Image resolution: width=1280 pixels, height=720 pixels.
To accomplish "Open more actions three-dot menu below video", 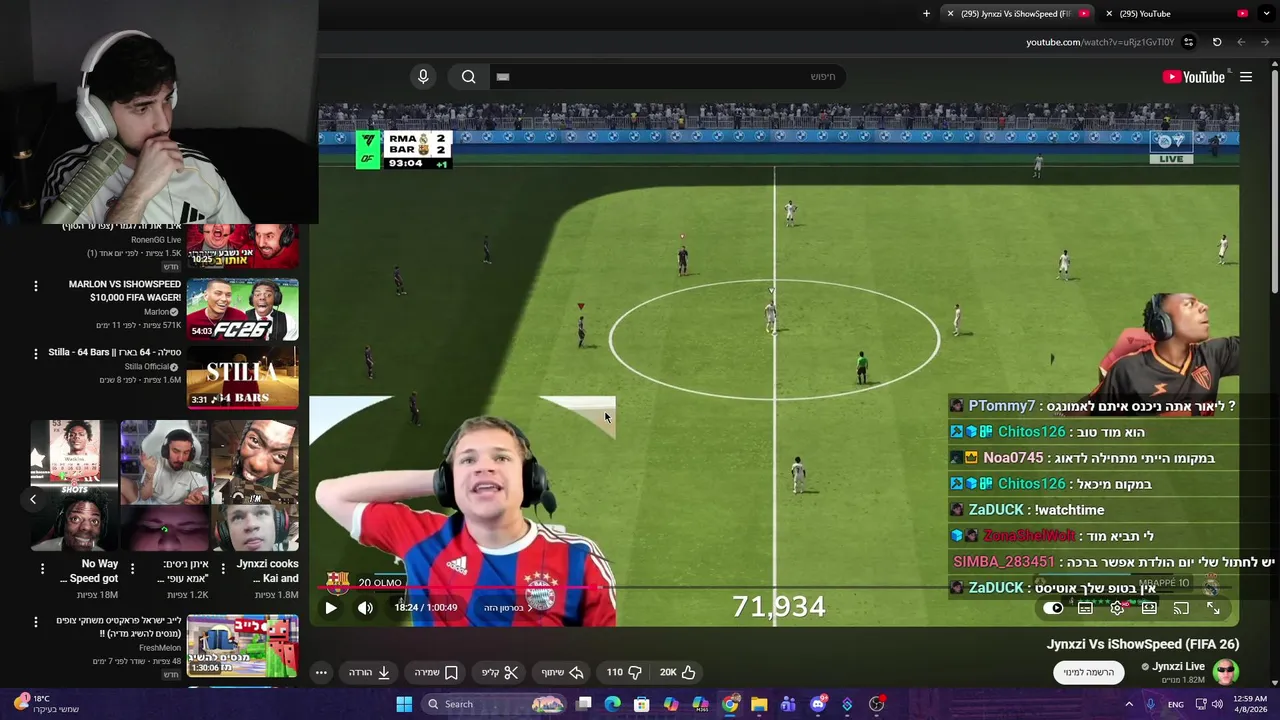I will click(321, 672).
